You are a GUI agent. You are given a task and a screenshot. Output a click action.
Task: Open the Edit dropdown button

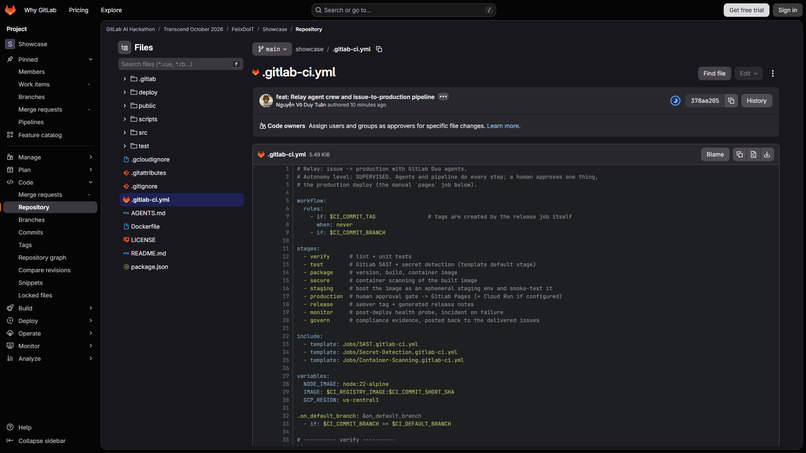(748, 74)
